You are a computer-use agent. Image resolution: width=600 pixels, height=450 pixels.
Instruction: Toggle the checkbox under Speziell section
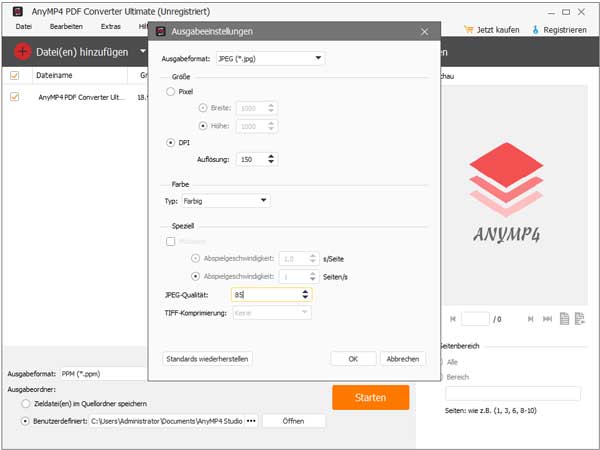click(171, 241)
